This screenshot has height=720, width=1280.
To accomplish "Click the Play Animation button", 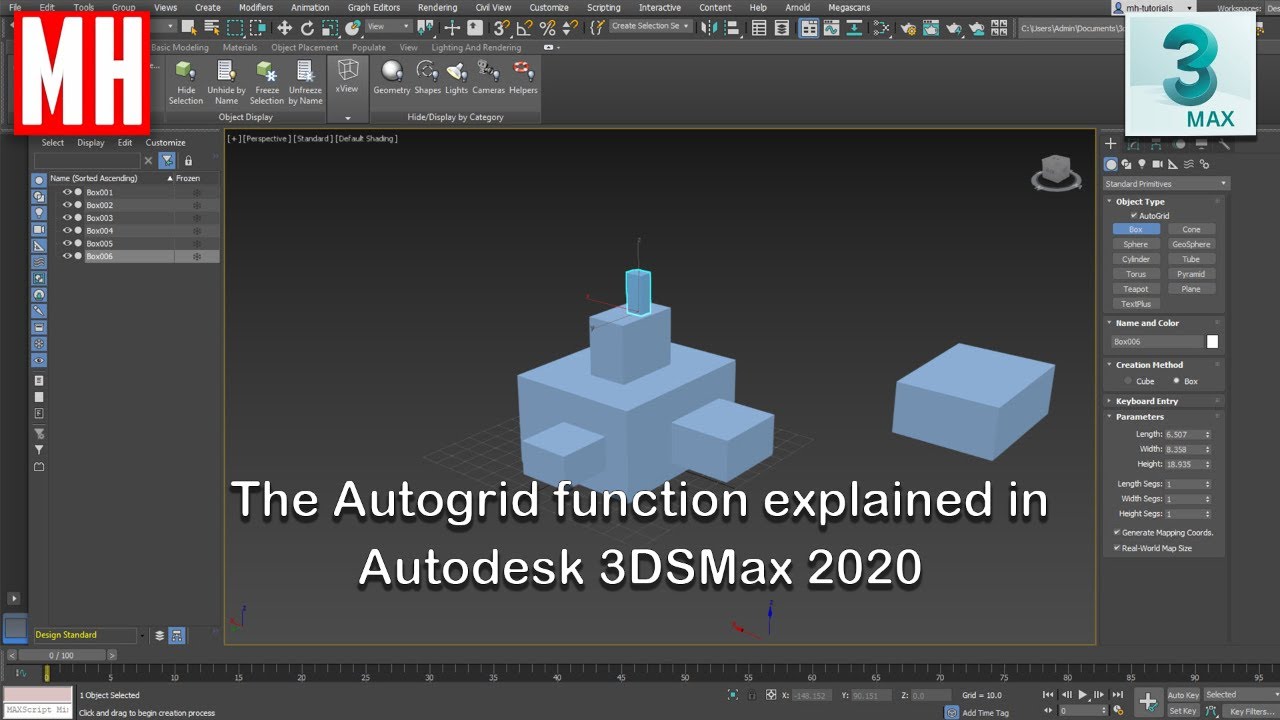I will click(1083, 695).
